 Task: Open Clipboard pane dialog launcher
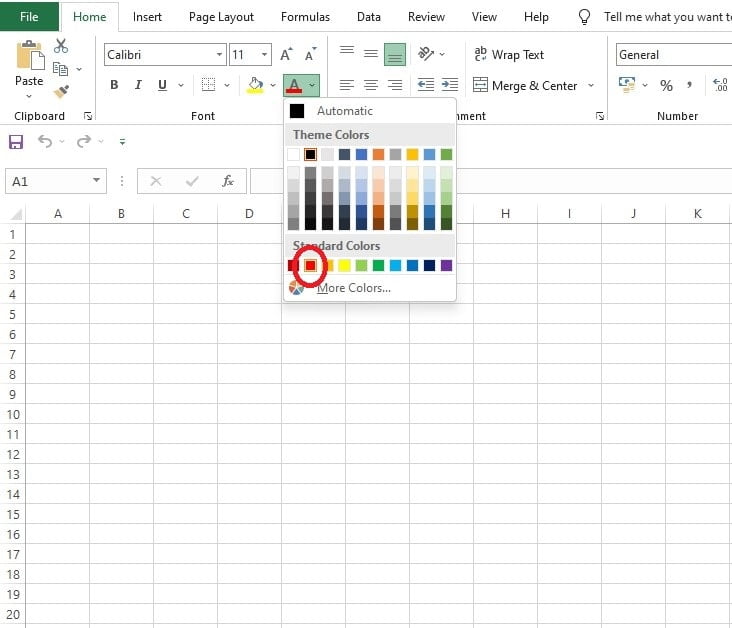pos(88,116)
